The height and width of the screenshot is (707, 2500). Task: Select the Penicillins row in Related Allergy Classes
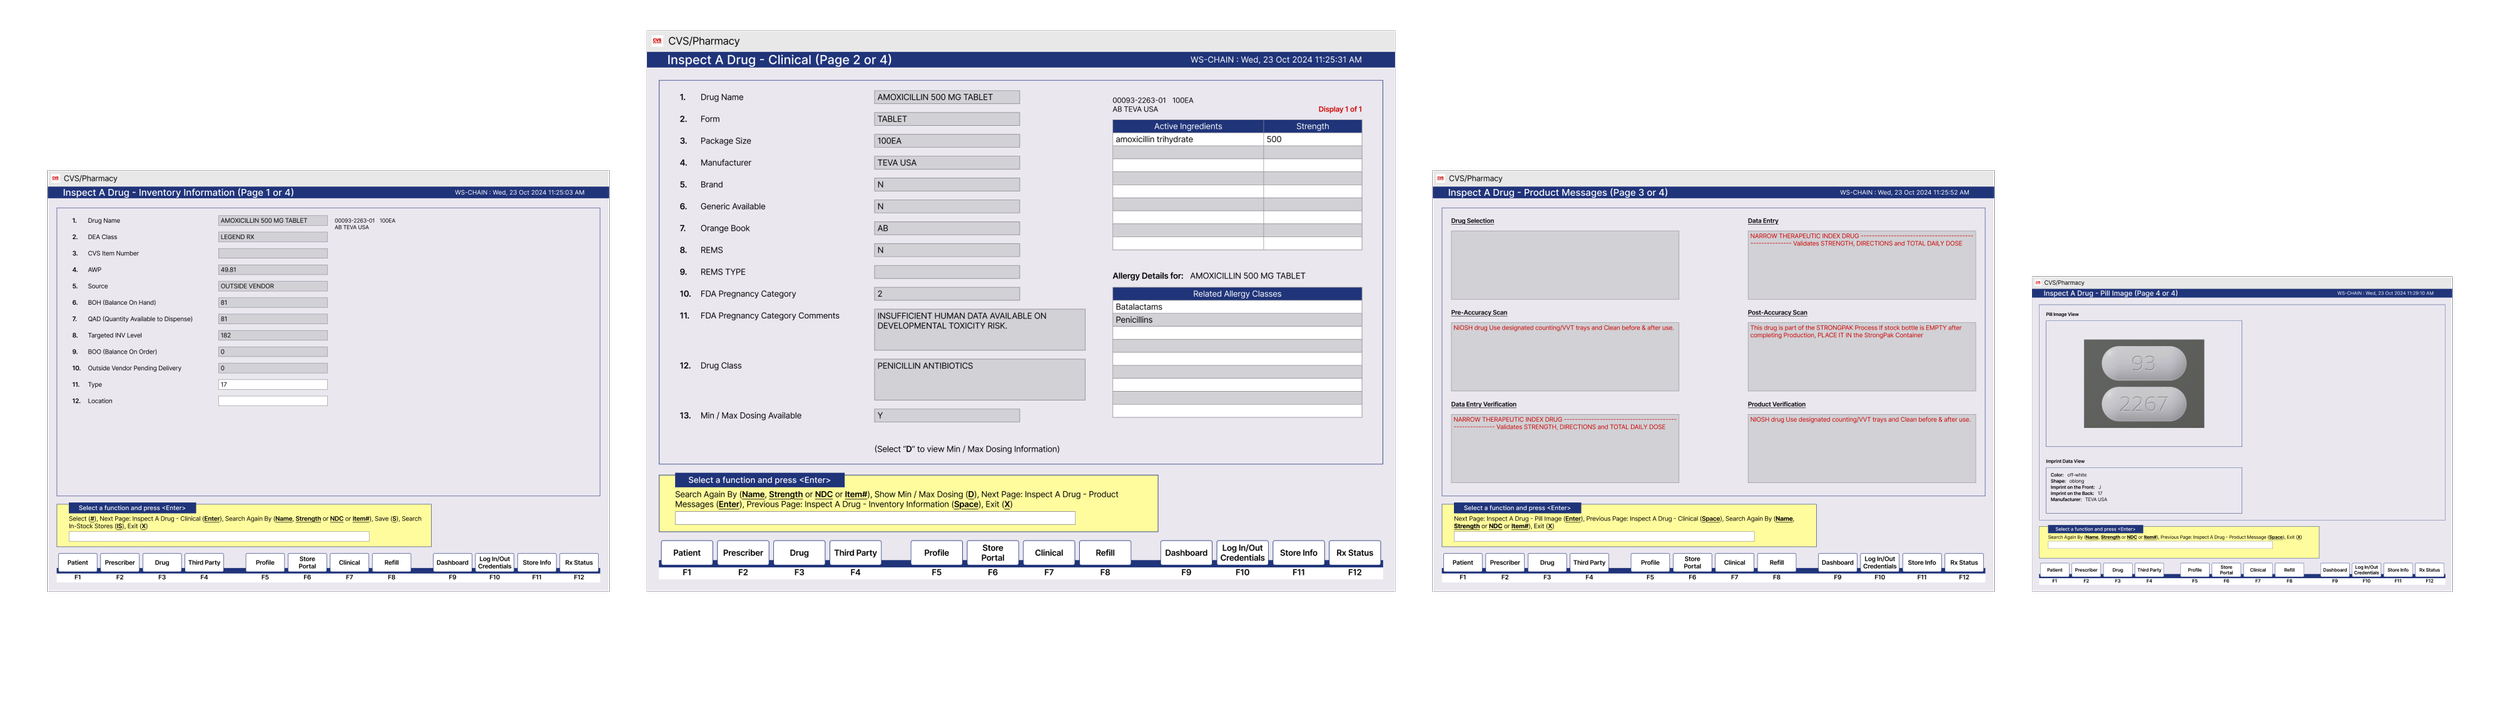coord(1237,320)
